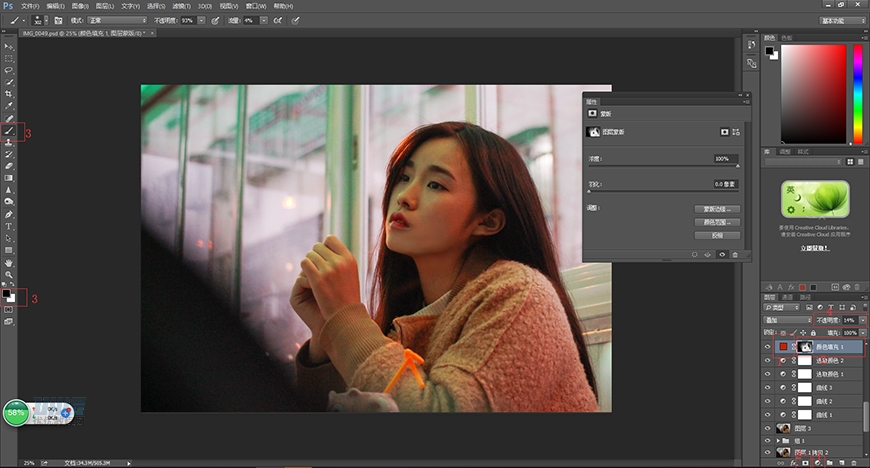The image size is (870, 468).
Task: Click the vertical hue slider strip
Action: (858, 94)
